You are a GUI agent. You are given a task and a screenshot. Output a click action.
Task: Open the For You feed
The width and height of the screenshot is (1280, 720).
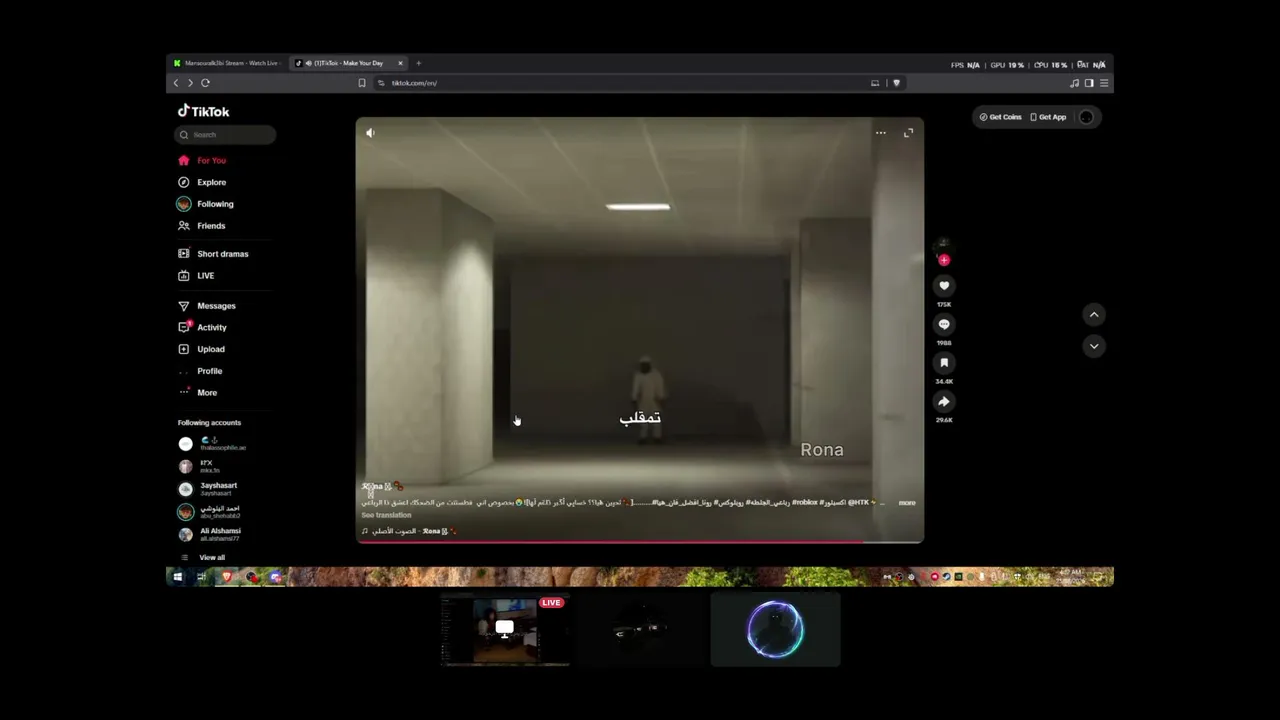203,160
